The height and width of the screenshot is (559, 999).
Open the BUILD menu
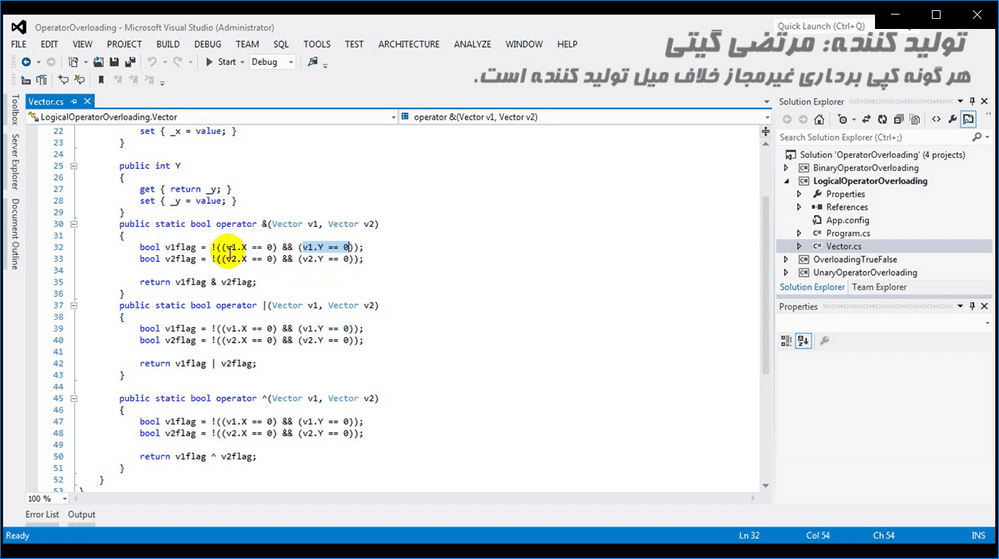pyautogui.click(x=168, y=44)
